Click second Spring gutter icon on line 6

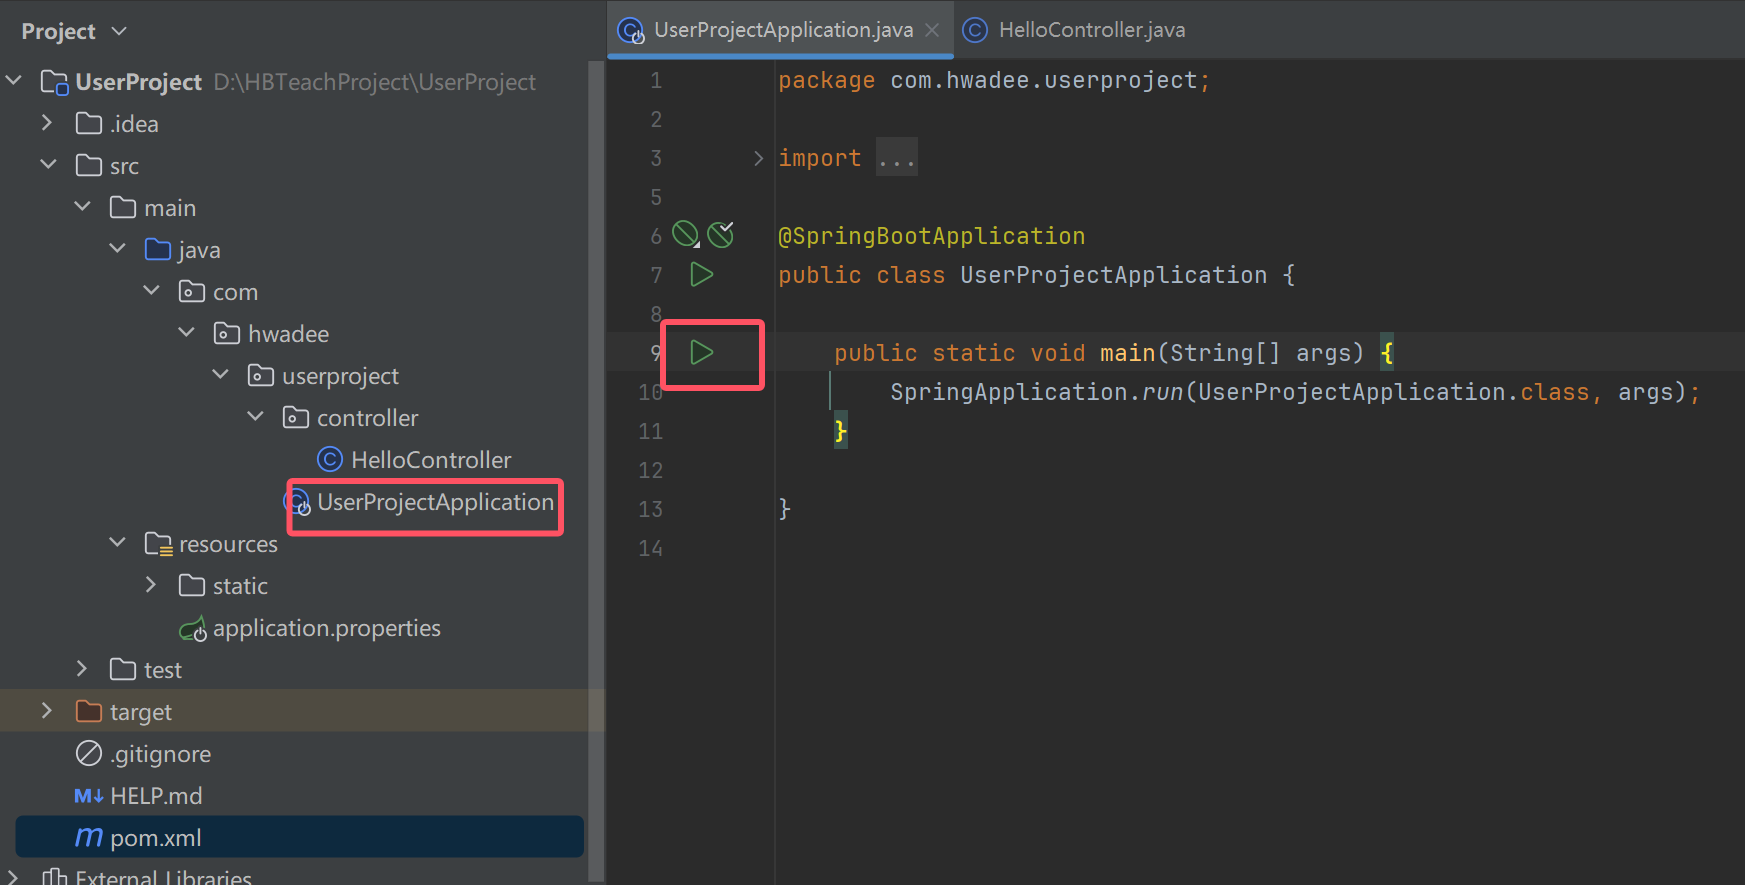coord(721,234)
